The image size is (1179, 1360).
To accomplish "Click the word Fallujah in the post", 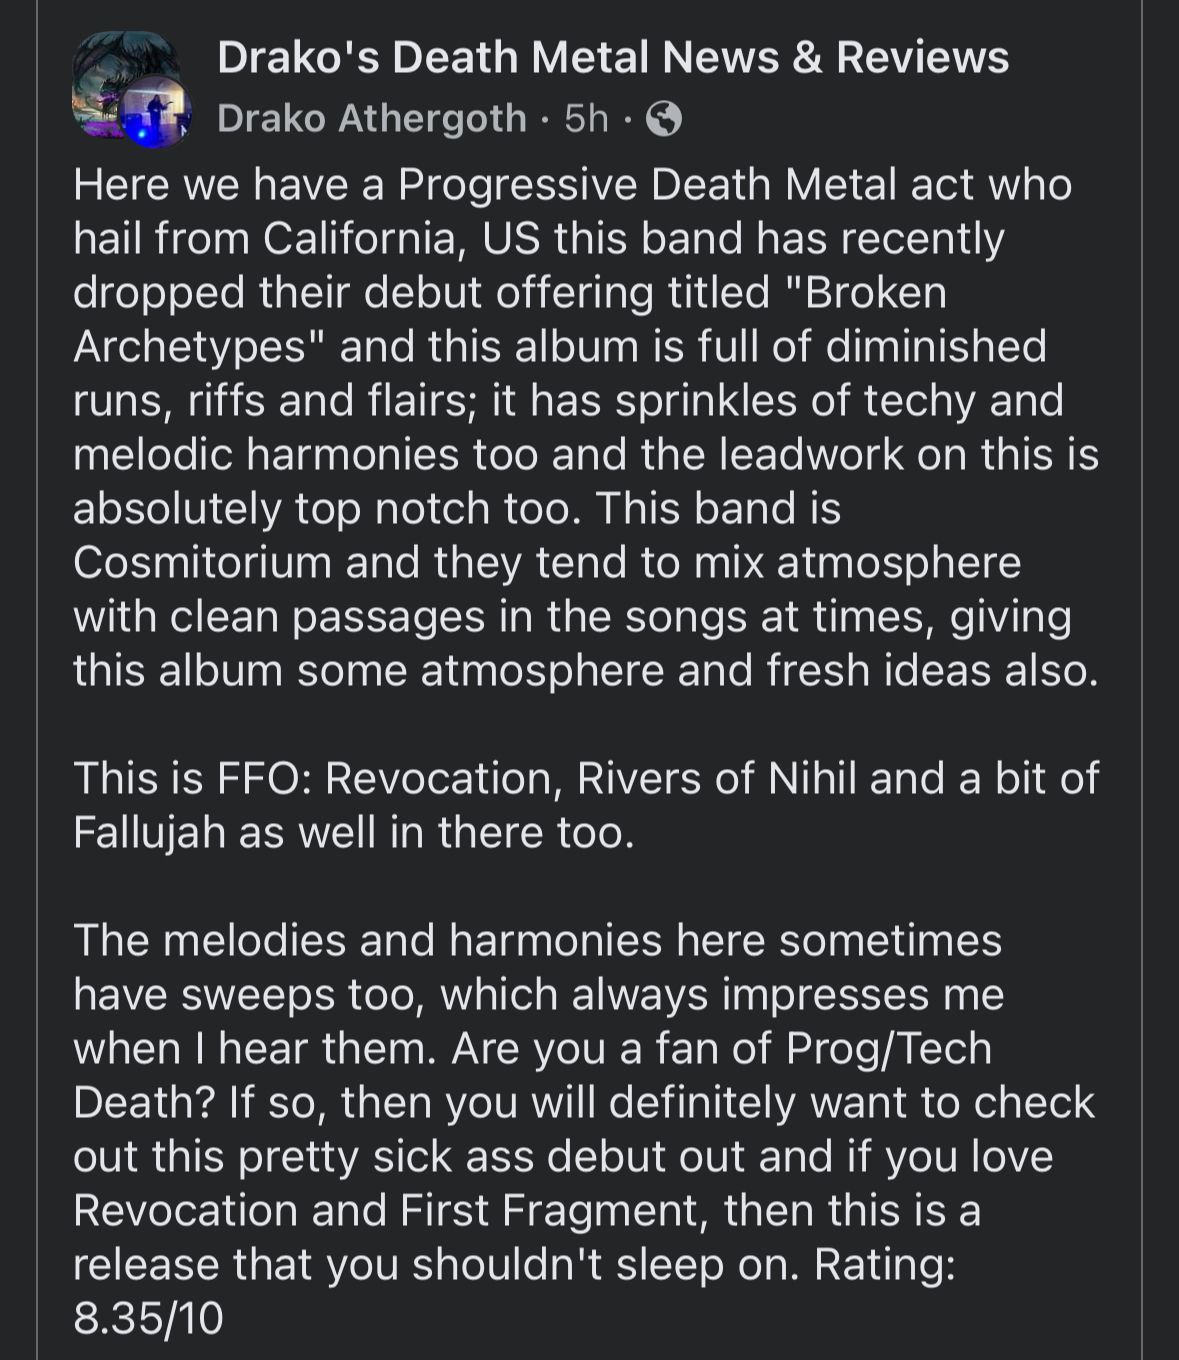I will [x=149, y=833].
